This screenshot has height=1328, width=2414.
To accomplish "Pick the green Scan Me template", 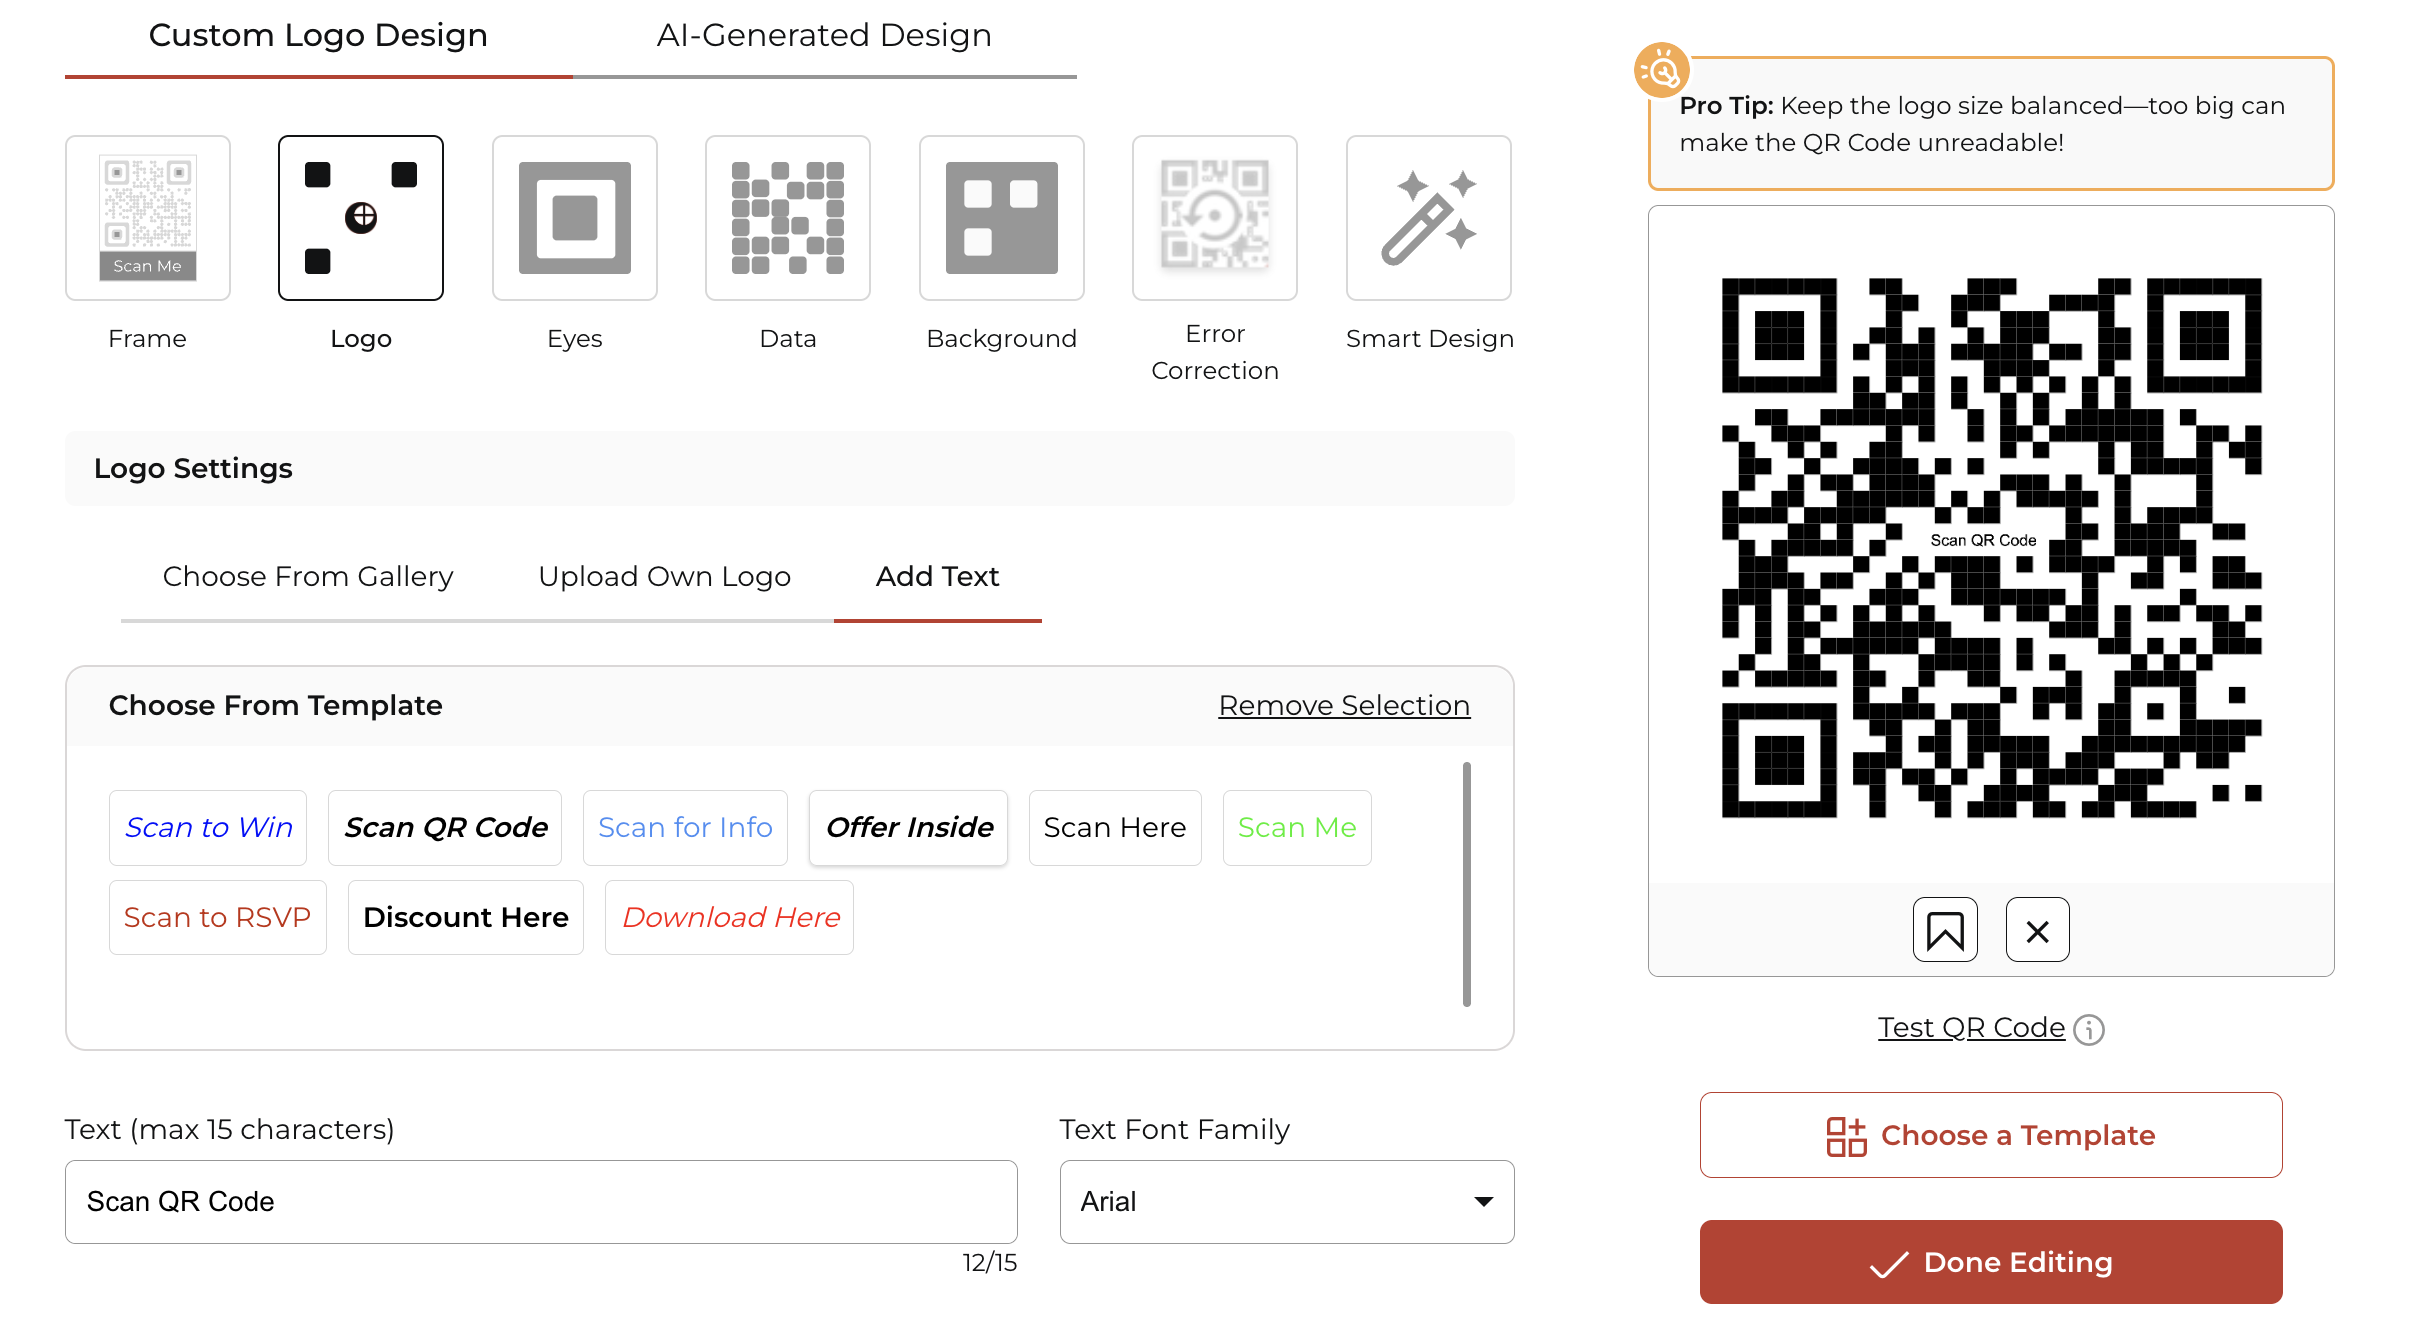I will (x=1297, y=827).
